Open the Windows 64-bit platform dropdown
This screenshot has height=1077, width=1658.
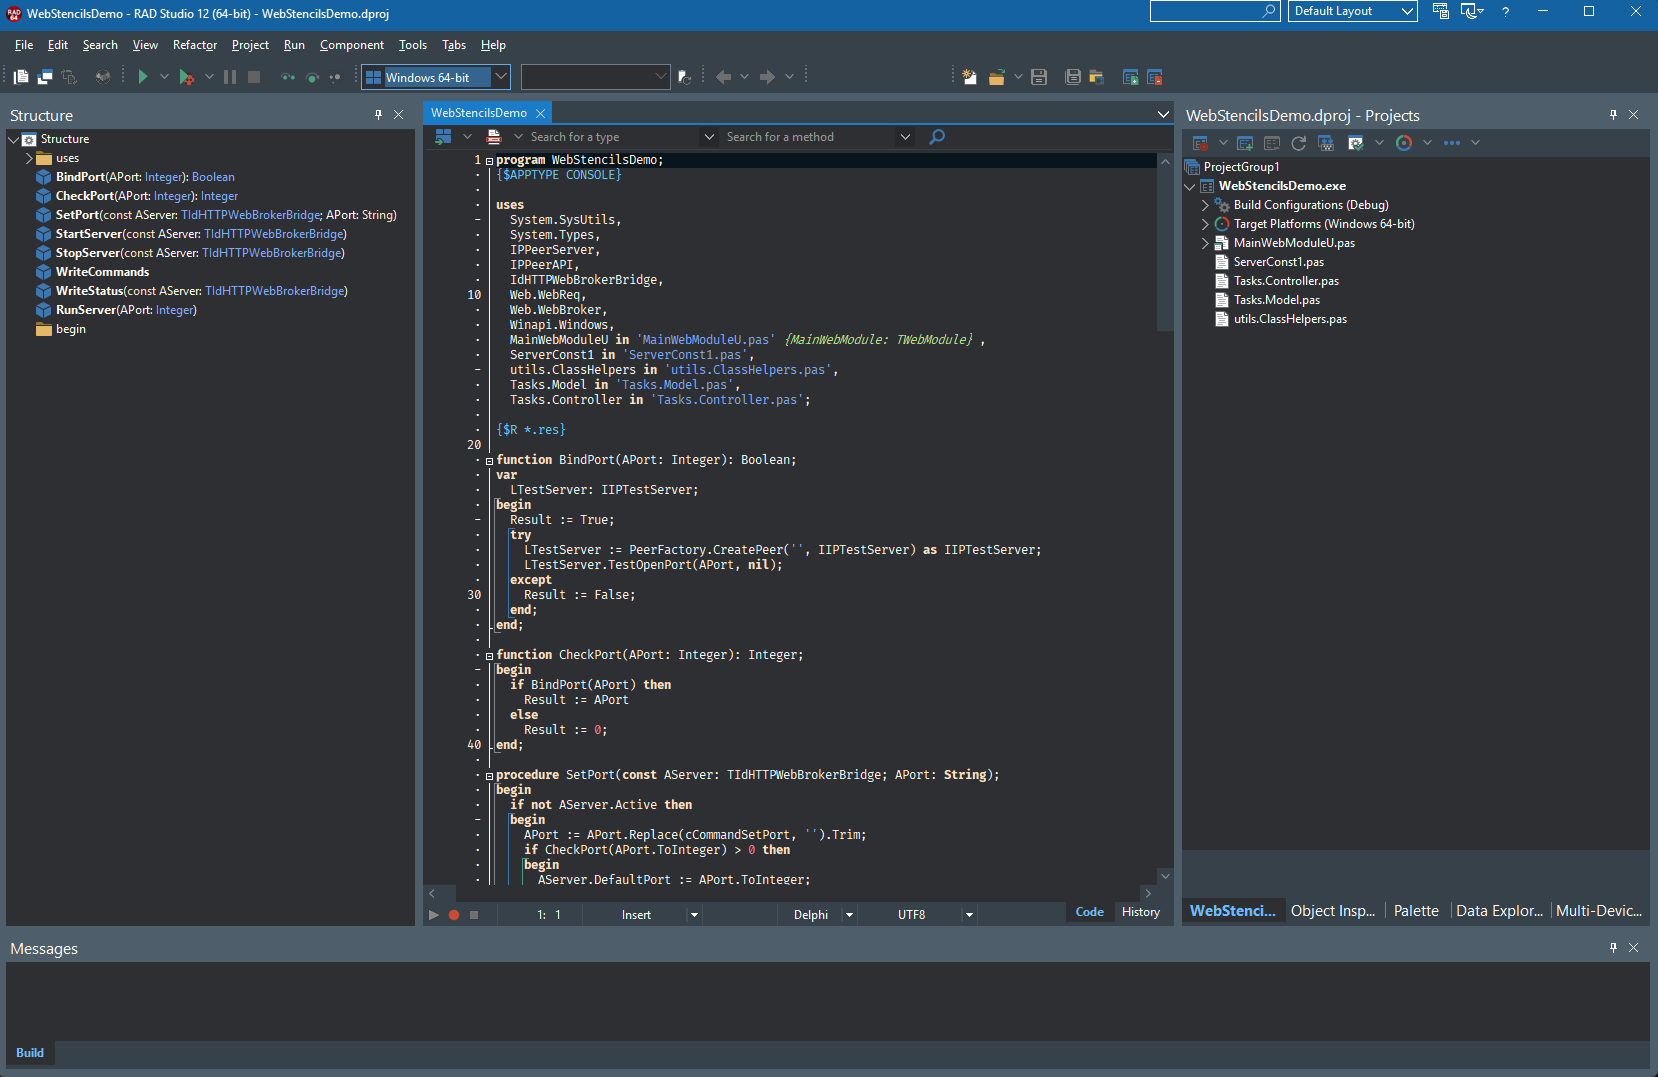click(x=501, y=77)
